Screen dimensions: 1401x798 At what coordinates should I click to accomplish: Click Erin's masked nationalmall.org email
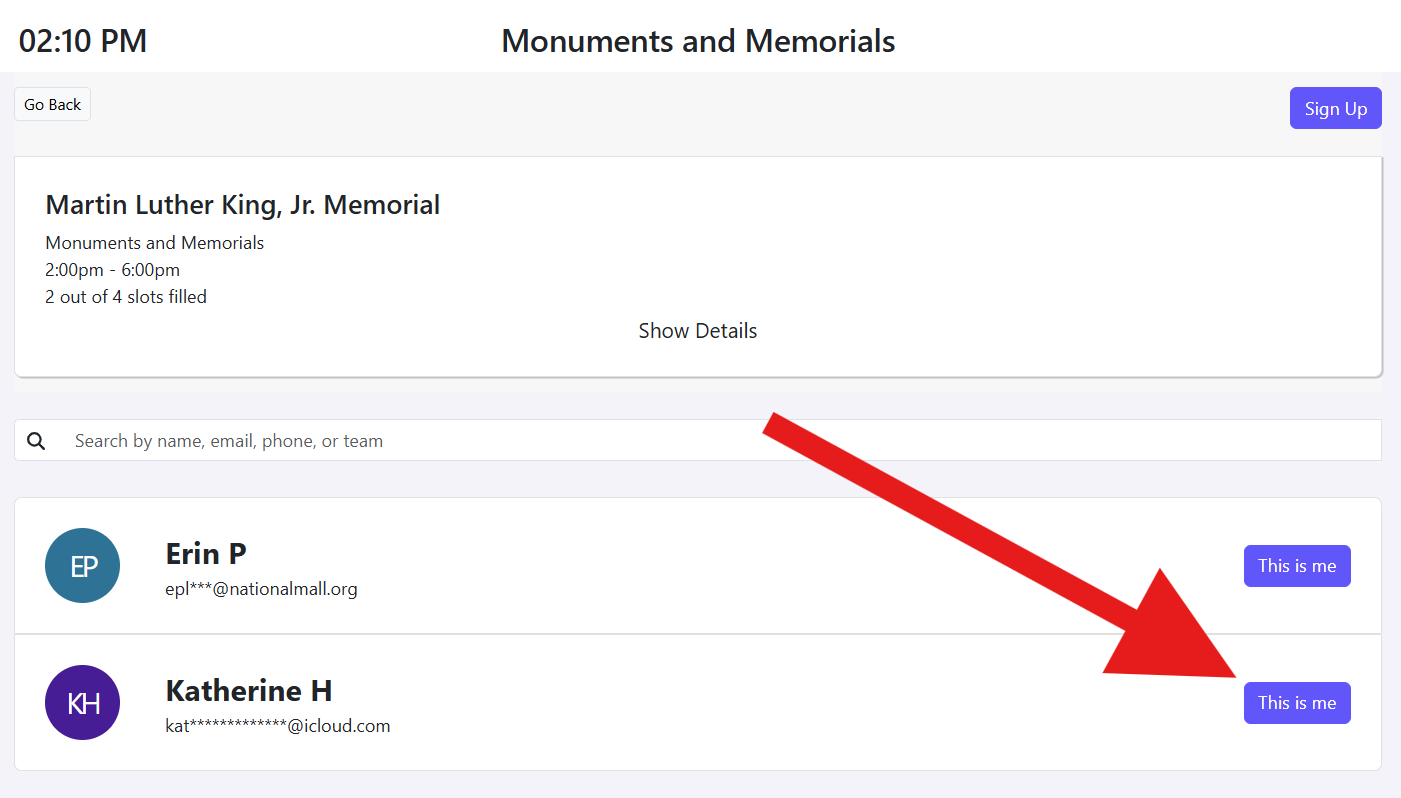[261, 589]
